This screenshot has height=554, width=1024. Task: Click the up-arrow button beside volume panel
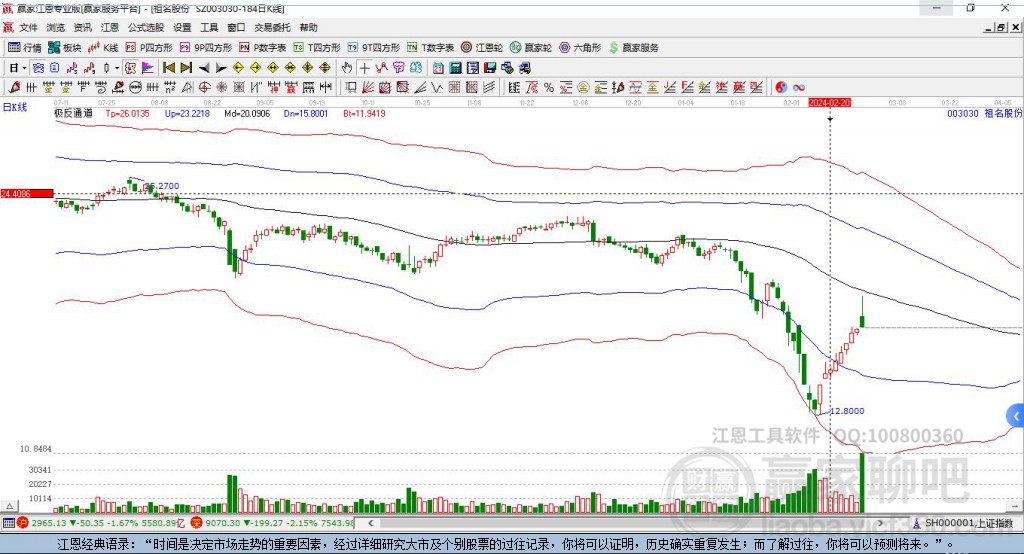[x=9, y=506]
